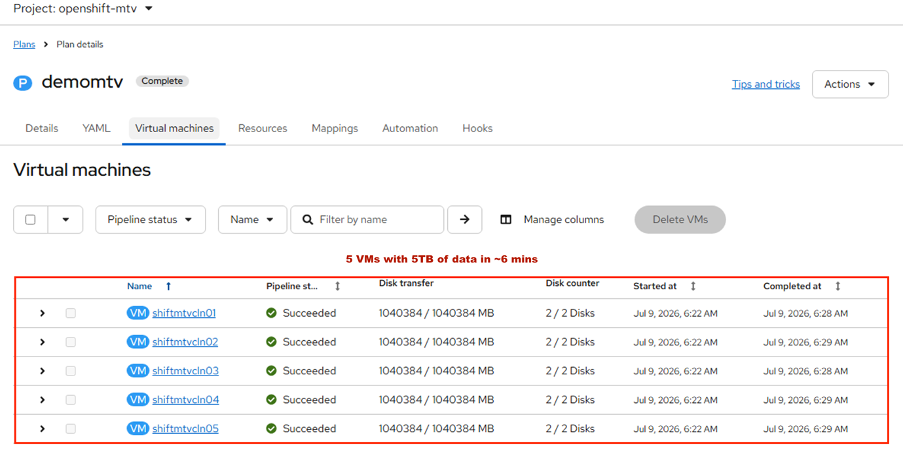
Task: Click the Manage columns icon
Action: [x=506, y=220]
